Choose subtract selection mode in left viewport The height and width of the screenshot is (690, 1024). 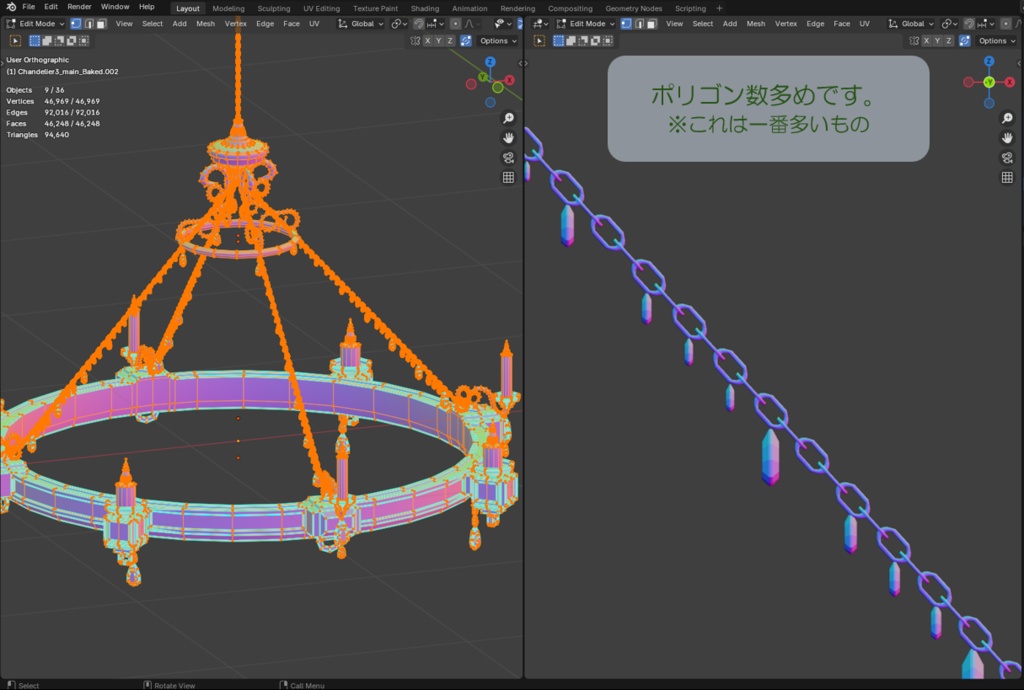(59, 40)
